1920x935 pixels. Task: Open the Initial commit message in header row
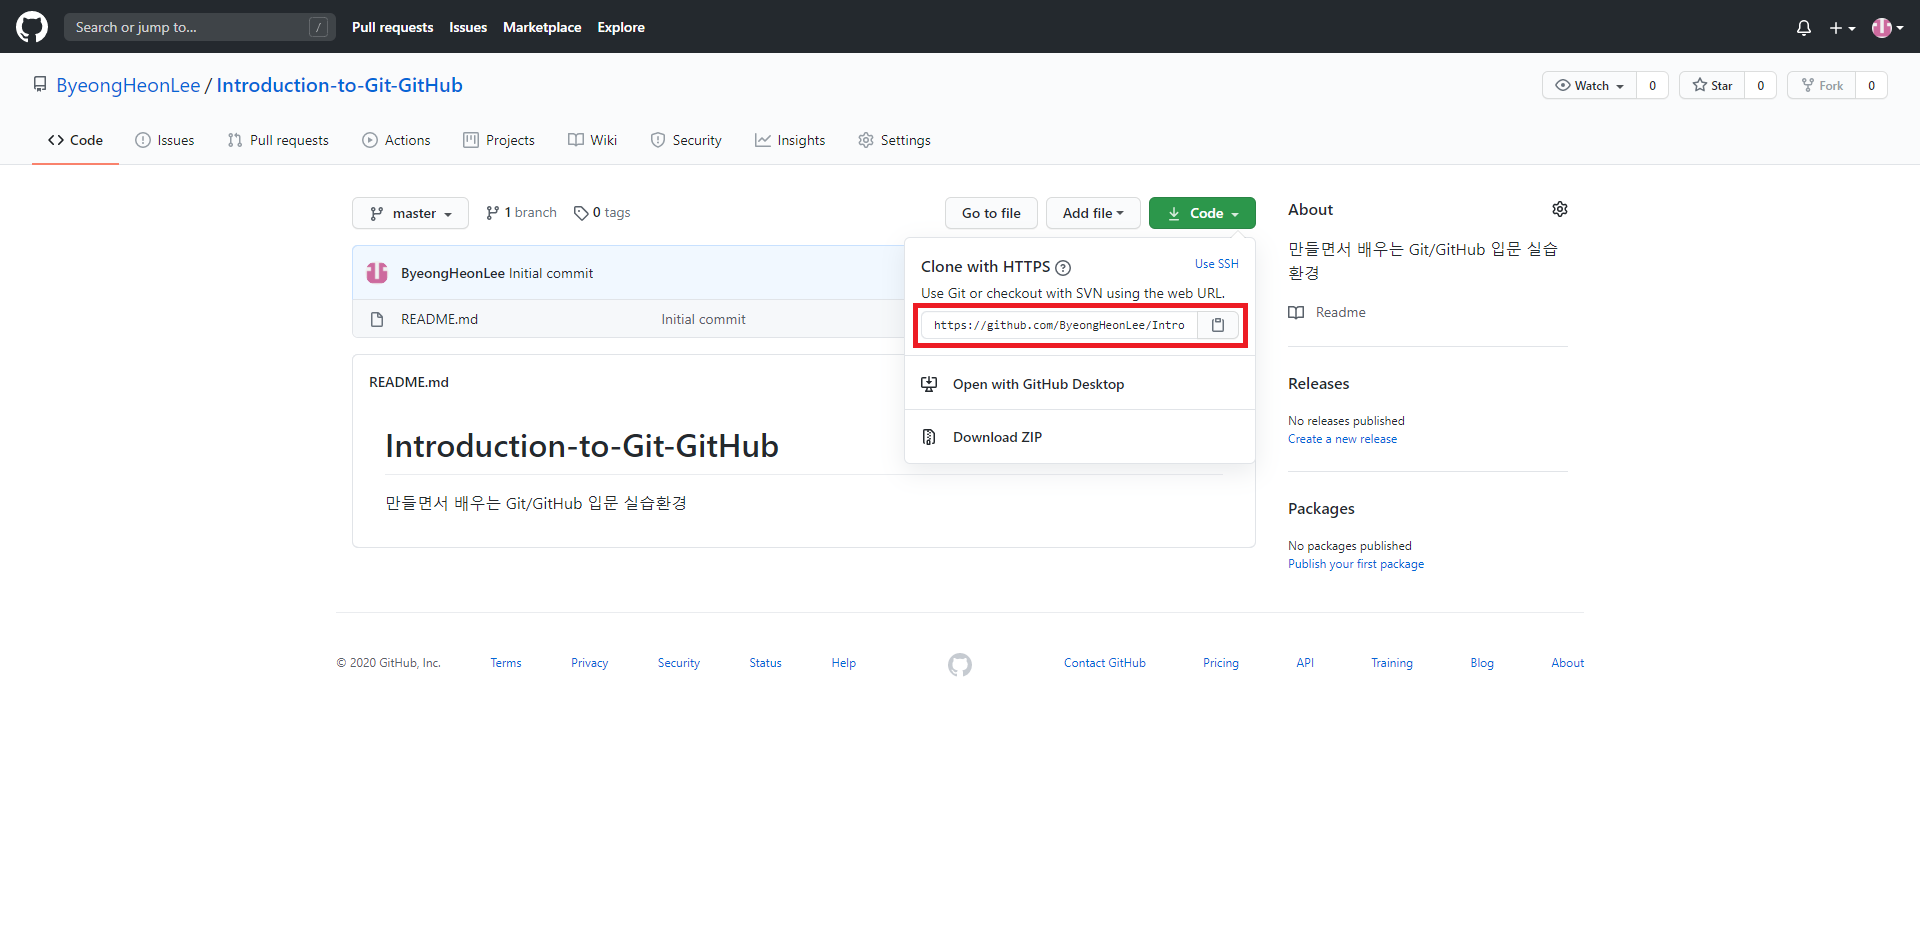point(551,273)
